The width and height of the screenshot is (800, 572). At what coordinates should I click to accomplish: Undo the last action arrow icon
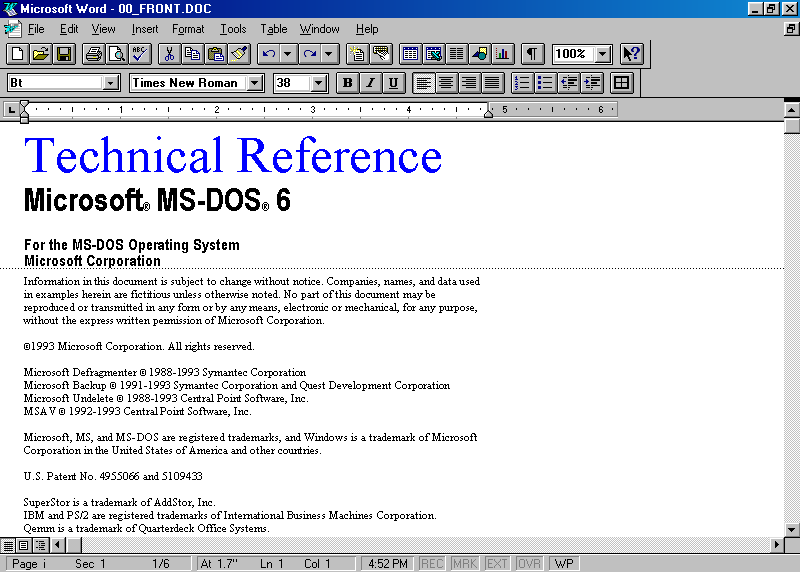pyautogui.click(x=268, y=54)
